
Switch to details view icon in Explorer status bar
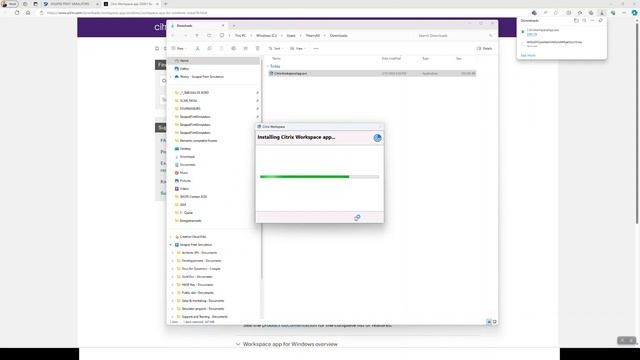tap(489, 322)
